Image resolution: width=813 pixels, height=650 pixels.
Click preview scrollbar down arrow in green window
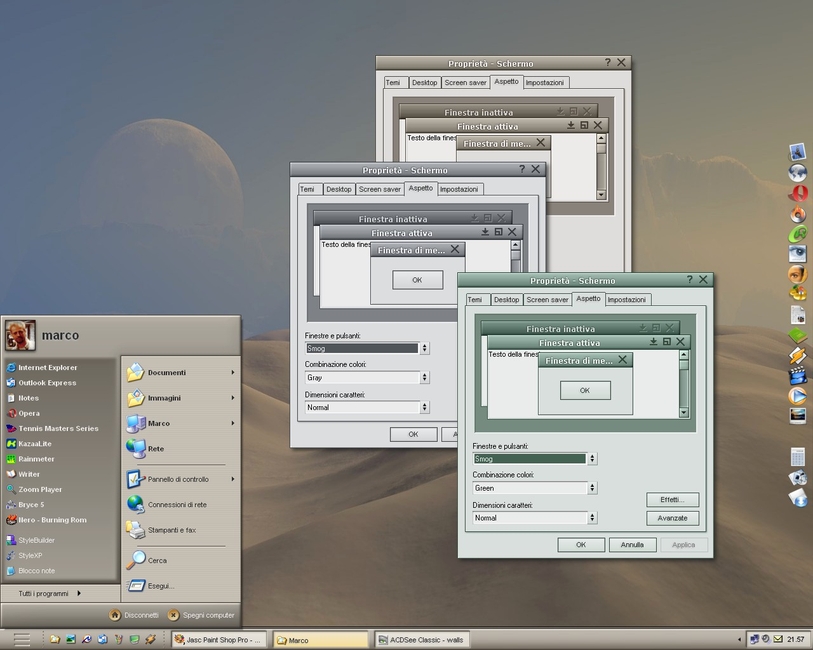pos(684,413)
